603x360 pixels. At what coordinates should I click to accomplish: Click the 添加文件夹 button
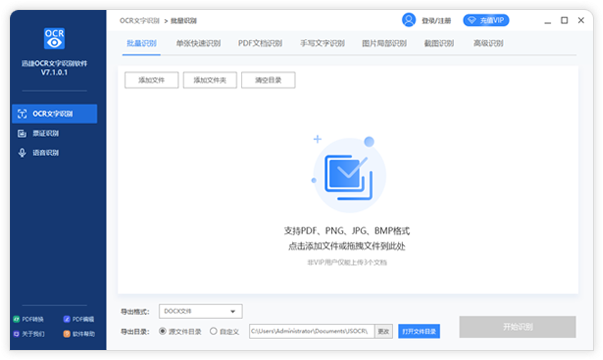[210, 80]
